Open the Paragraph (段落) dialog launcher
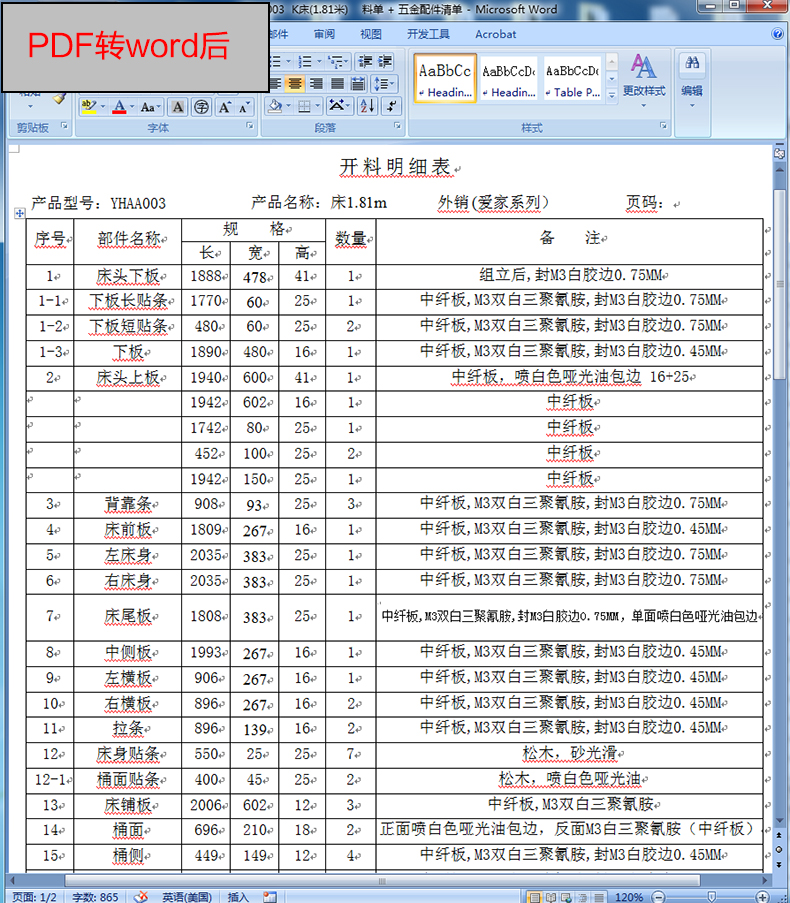790x903 pixels. pos(397,126)
